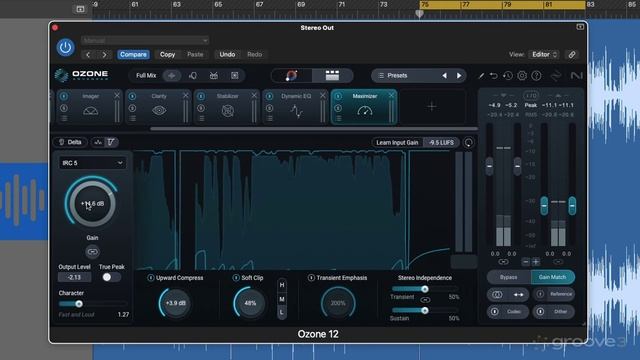
Task: Select the Imager module
Action: (90, 107)
